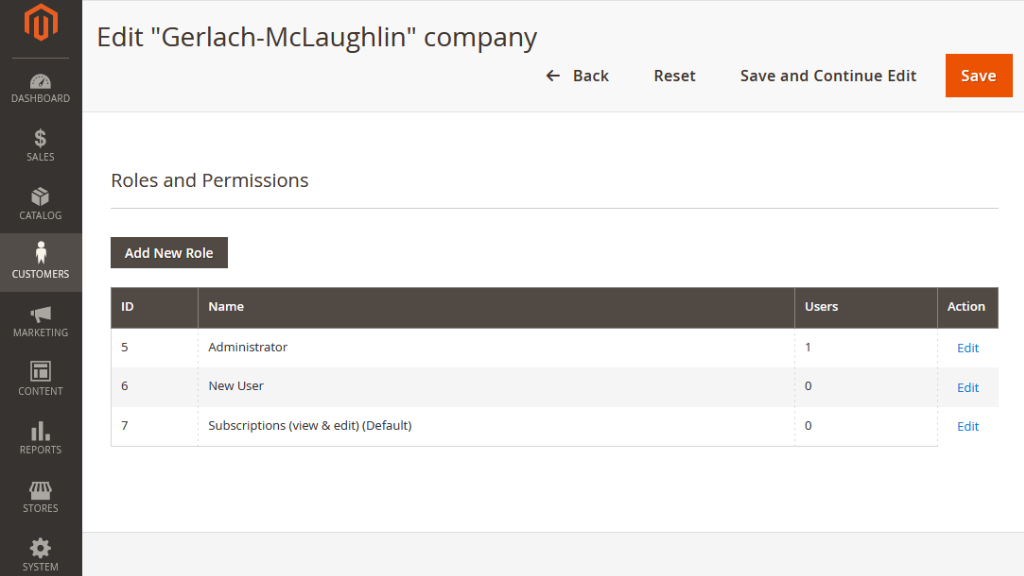Edit the New User role

(967, 387)
